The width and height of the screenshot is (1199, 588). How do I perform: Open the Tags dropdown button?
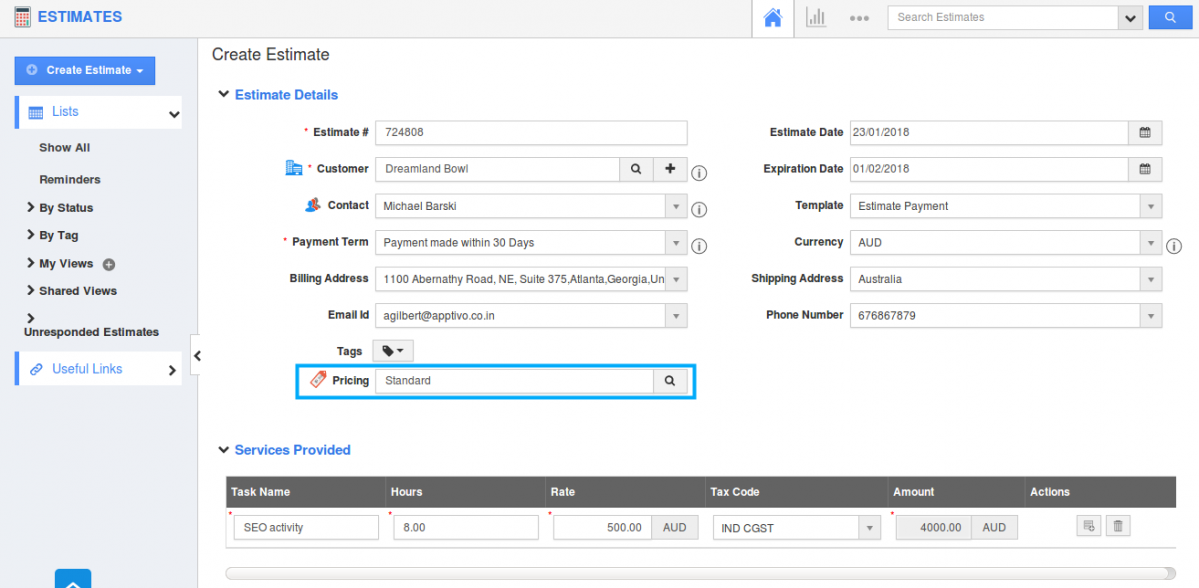coord(393,351)
